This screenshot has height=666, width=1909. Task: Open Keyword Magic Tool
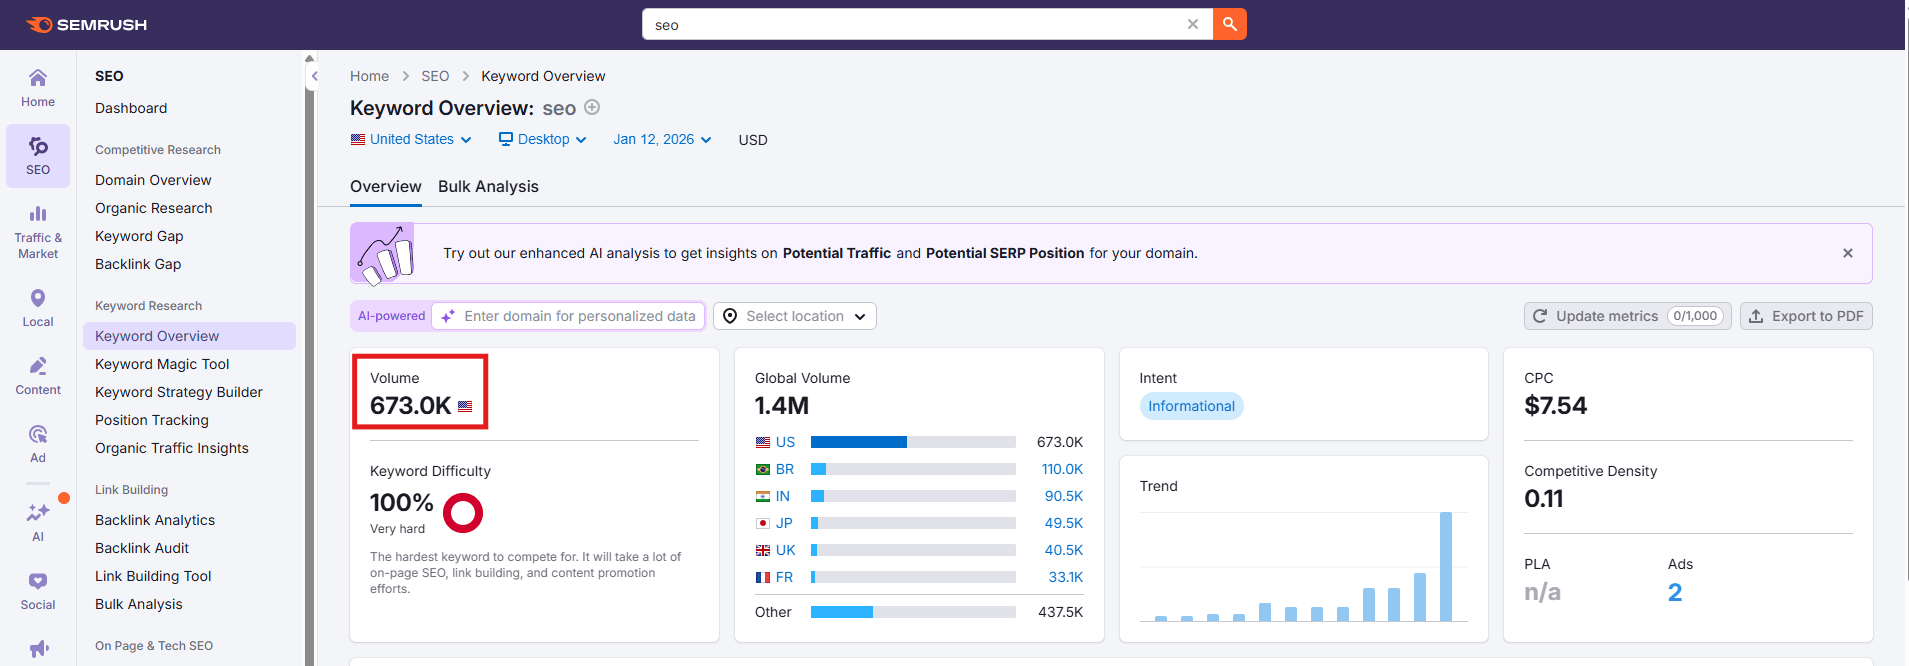162,364
